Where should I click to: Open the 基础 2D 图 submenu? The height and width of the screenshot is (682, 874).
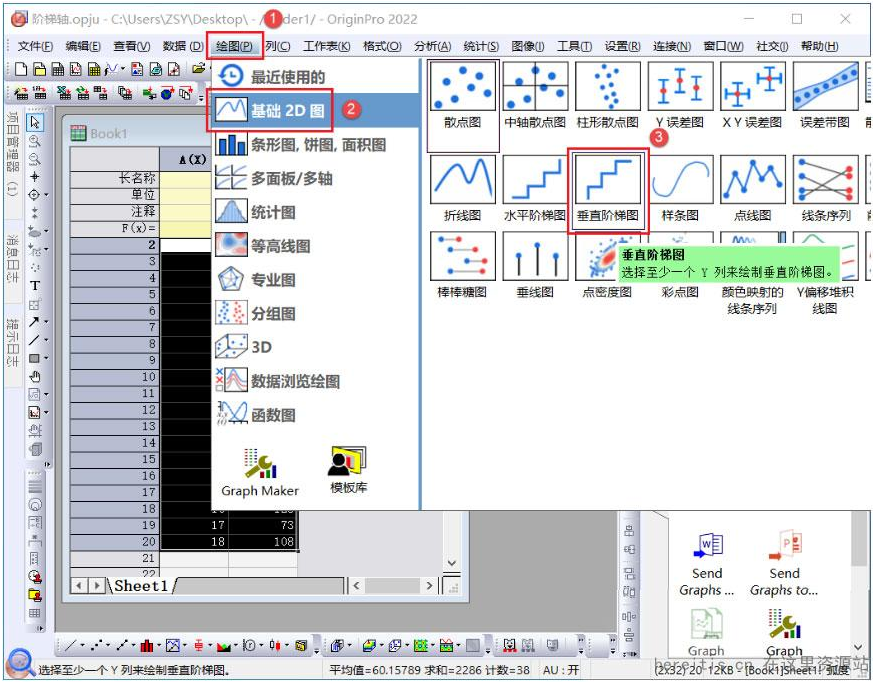[315, 110]
